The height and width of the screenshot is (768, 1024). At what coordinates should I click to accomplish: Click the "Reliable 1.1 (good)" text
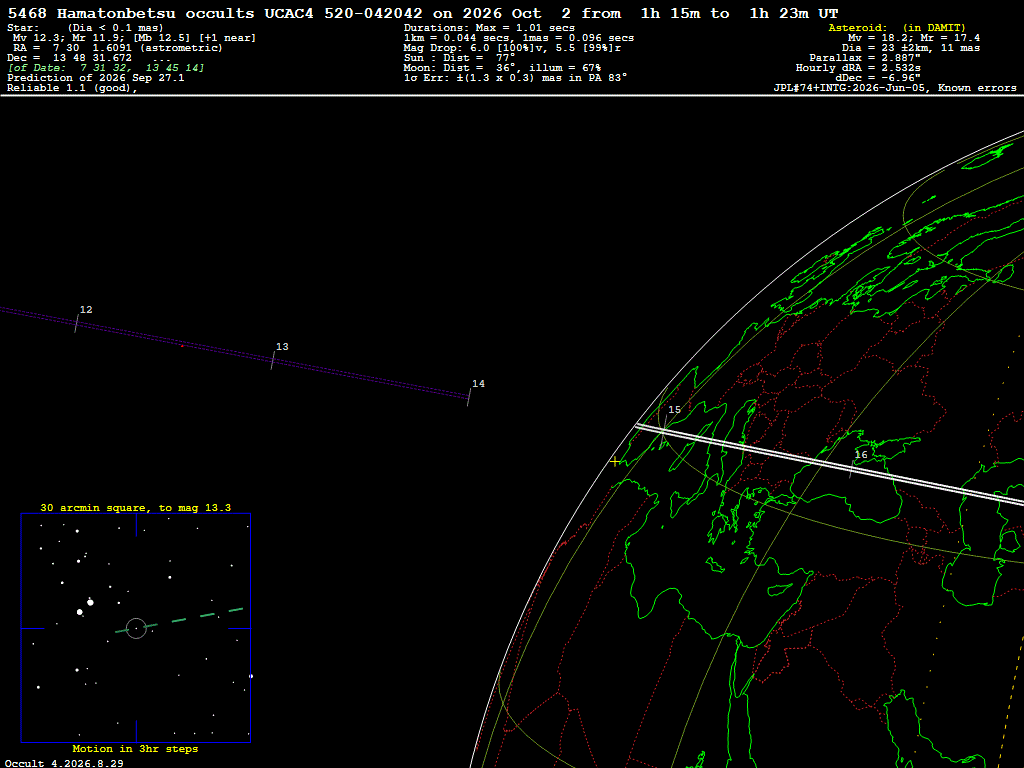(x=72, y=88)
